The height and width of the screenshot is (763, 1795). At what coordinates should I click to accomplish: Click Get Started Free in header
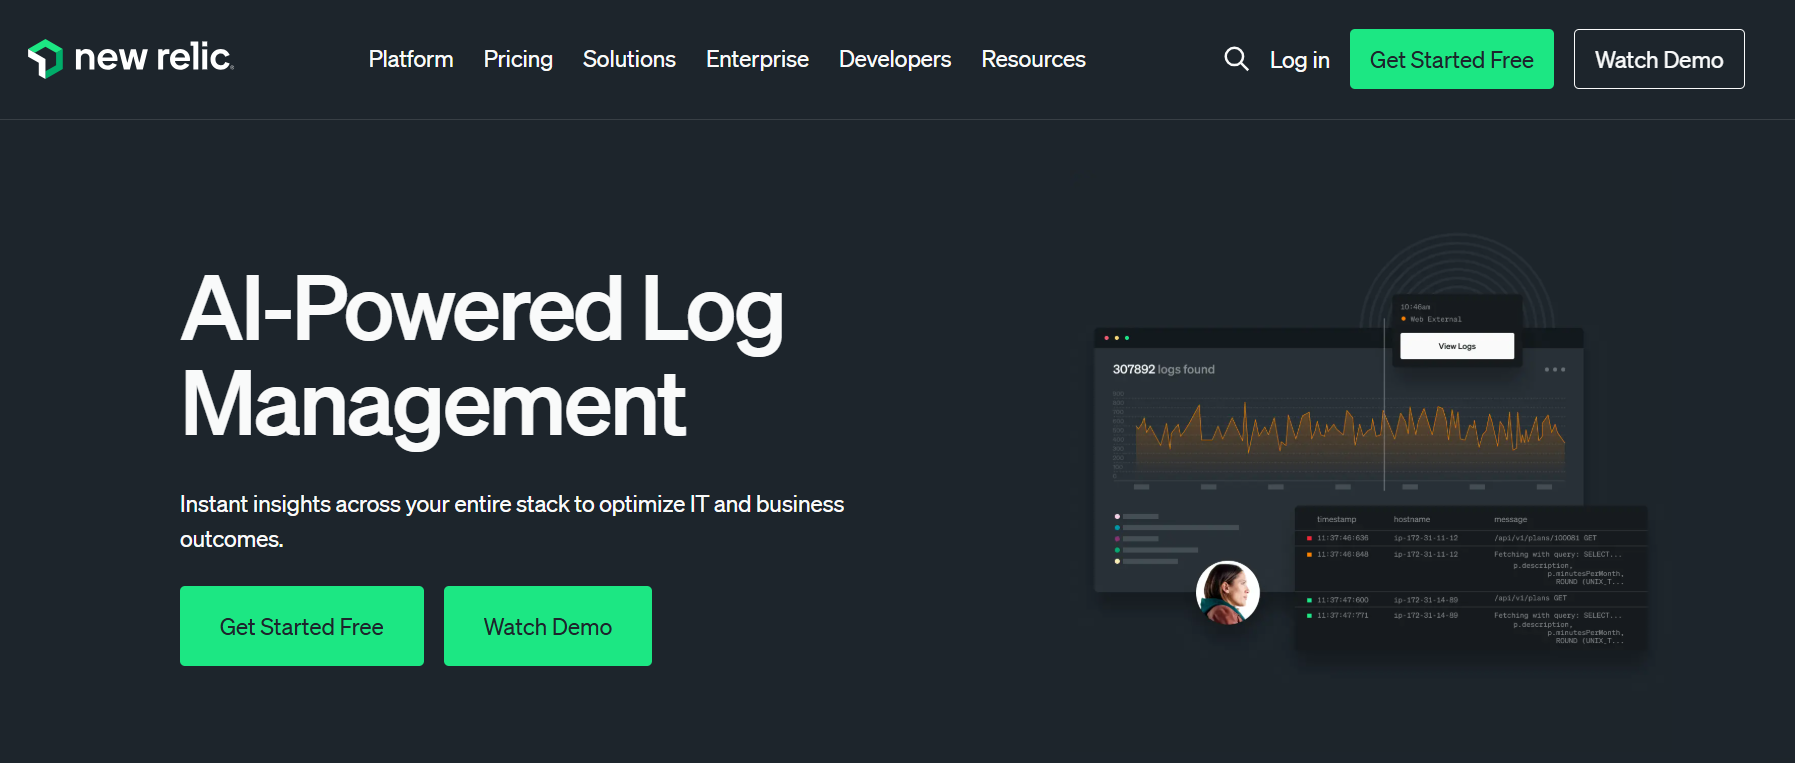pyautogui.click(x=1451, y=59)
